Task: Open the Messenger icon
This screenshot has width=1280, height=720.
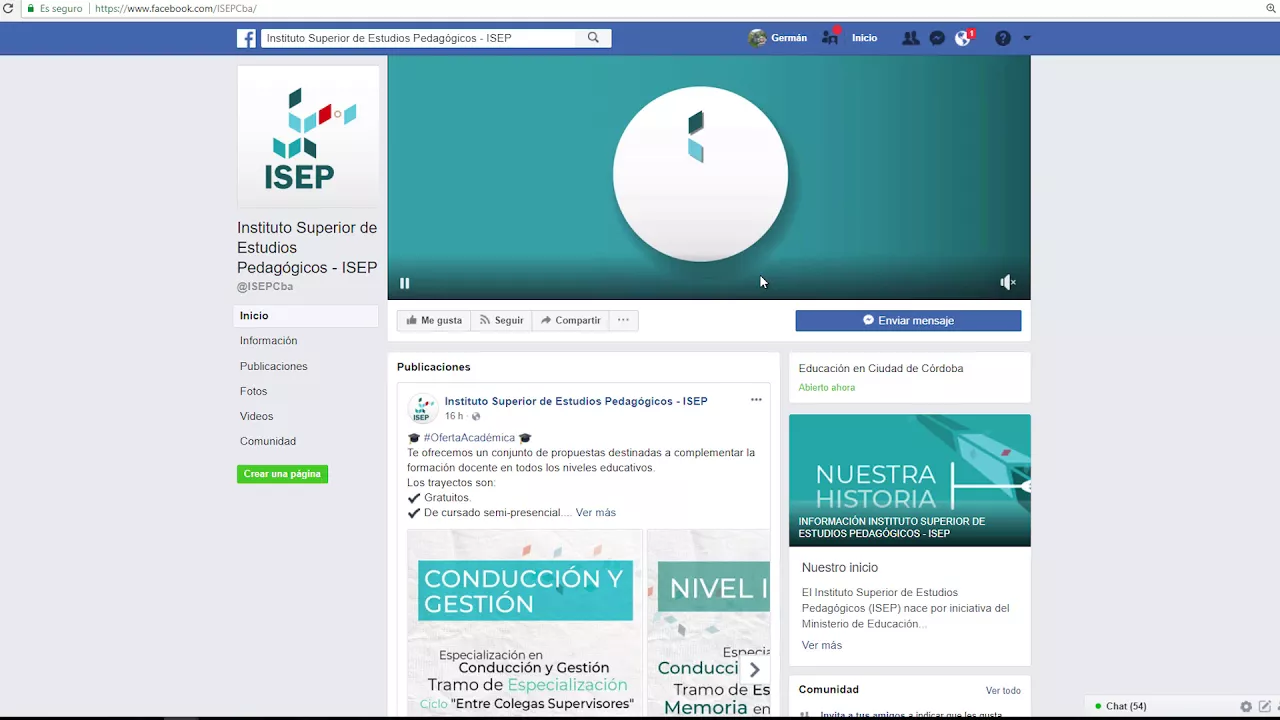Action: pos(937,38)
